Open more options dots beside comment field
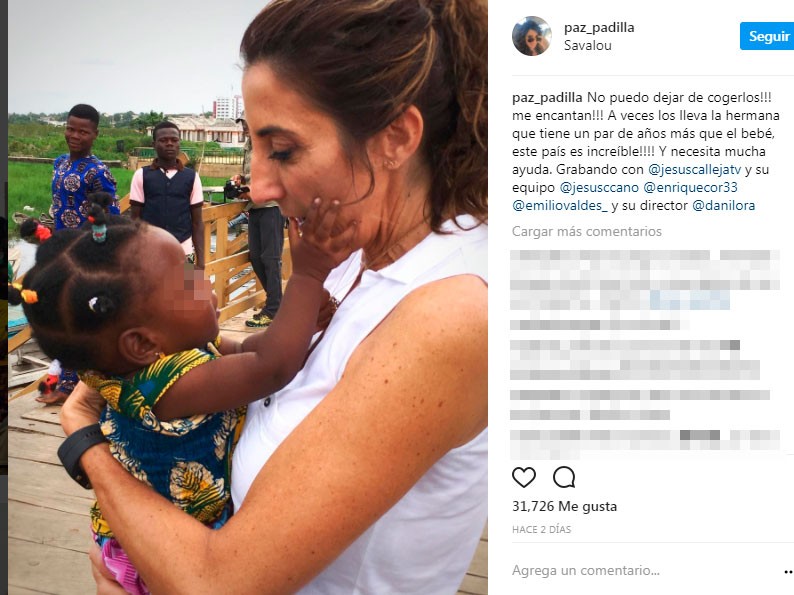 click(788, 572)
